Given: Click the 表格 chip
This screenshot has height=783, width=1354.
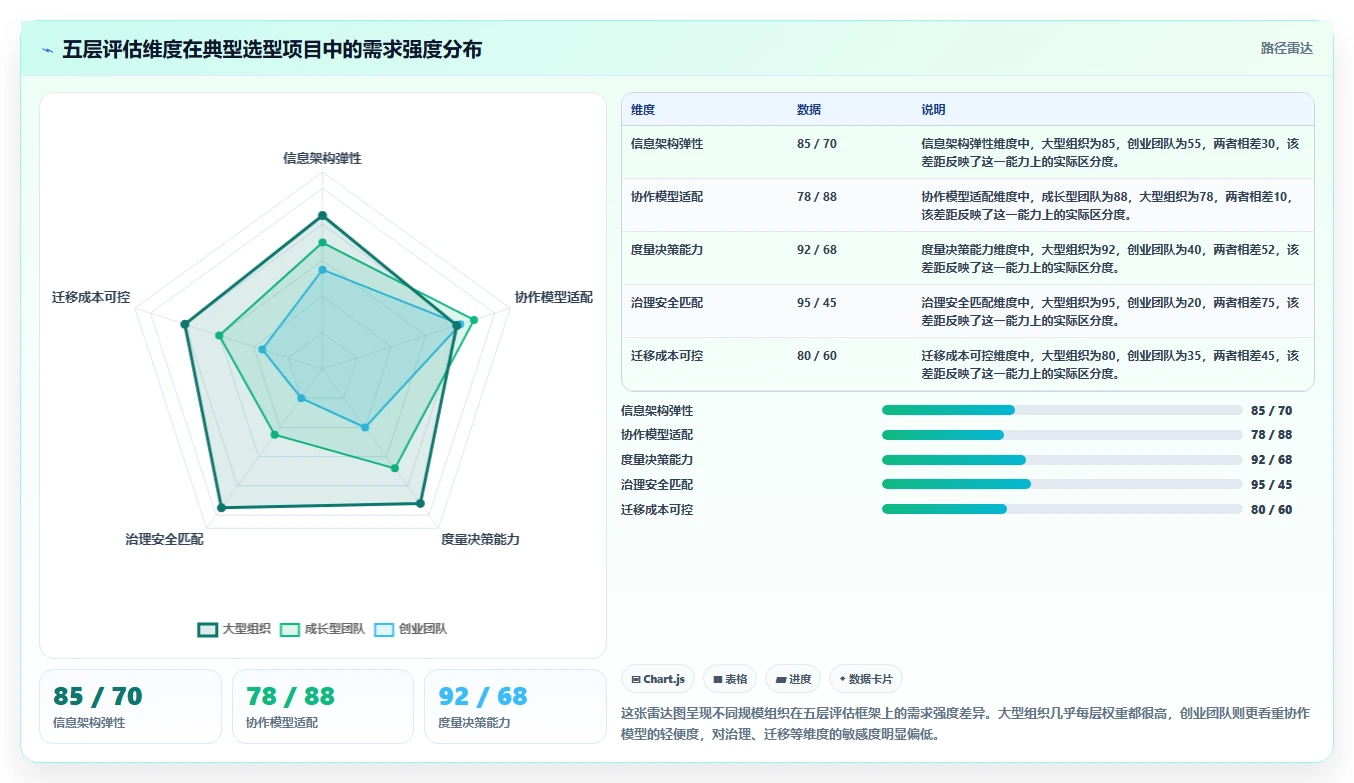Looking at the screenshot, I should [x=730, y=679].
